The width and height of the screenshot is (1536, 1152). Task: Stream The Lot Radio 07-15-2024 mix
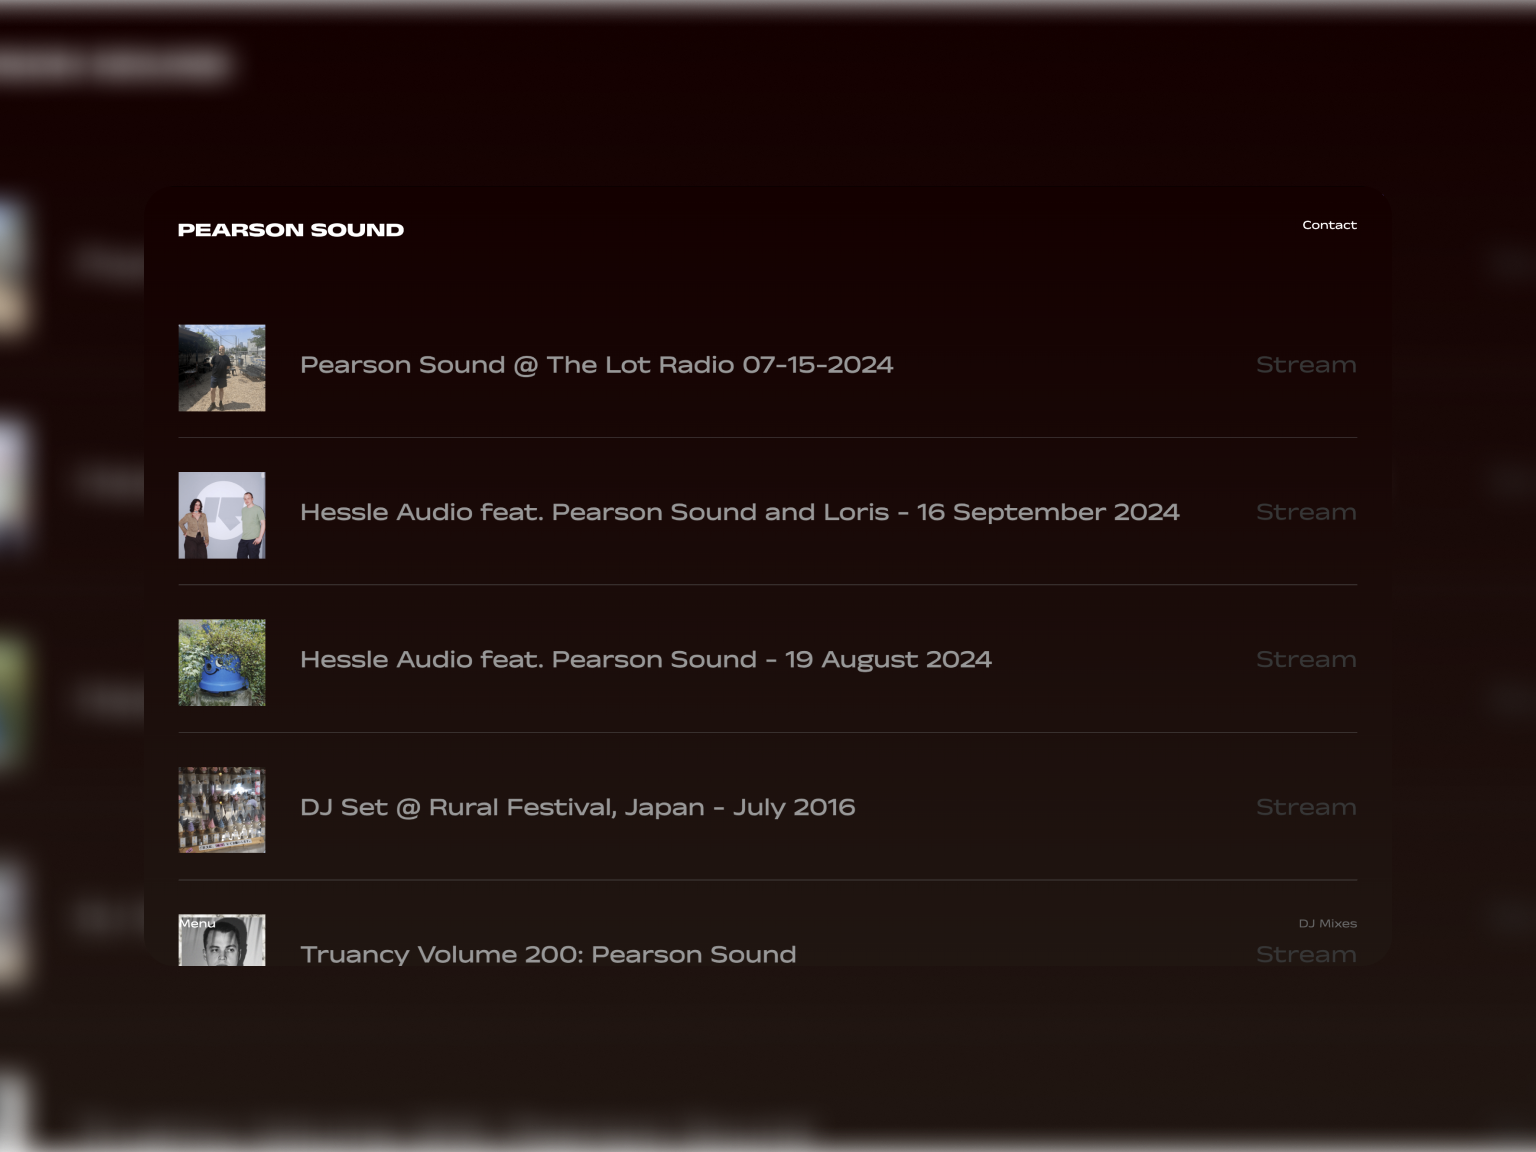1306,365
